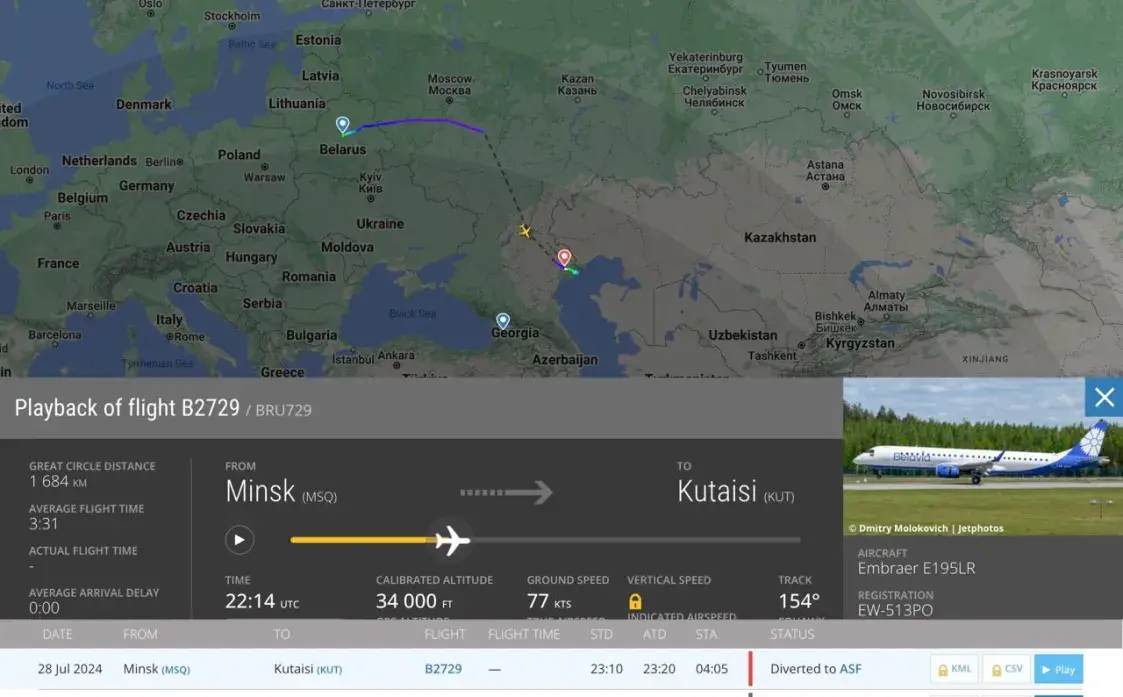Viewport: 1123px width, 697px height.
Task: Click the FROM column header
Action: tap(140, 634)
